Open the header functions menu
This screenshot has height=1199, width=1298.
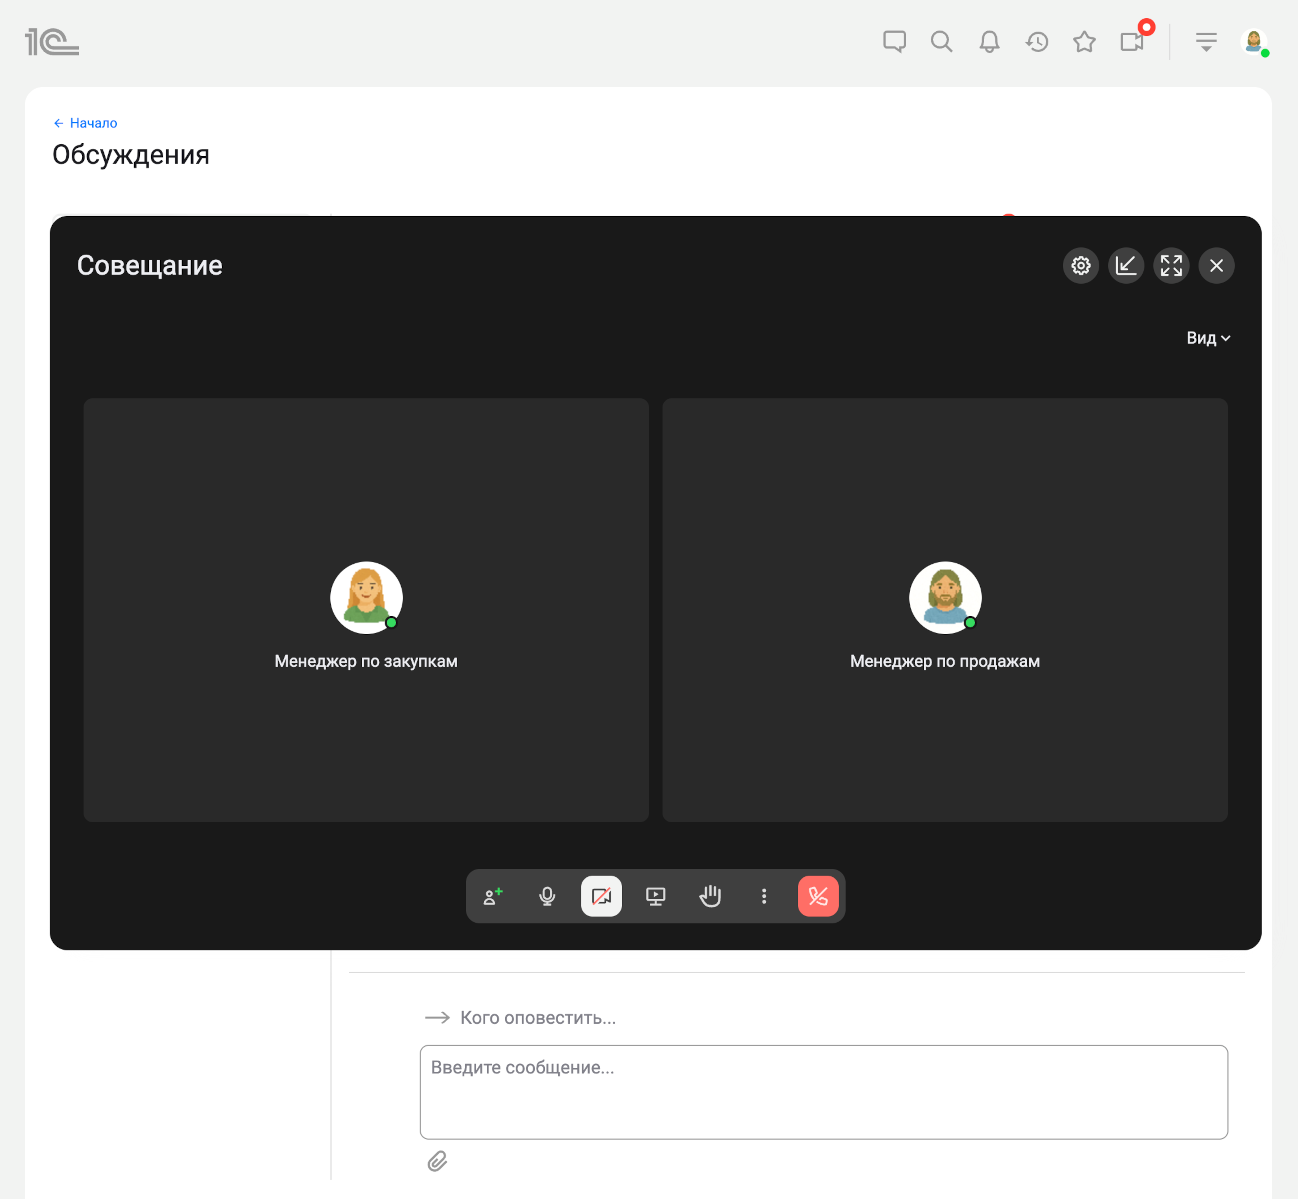[1206, 42]
